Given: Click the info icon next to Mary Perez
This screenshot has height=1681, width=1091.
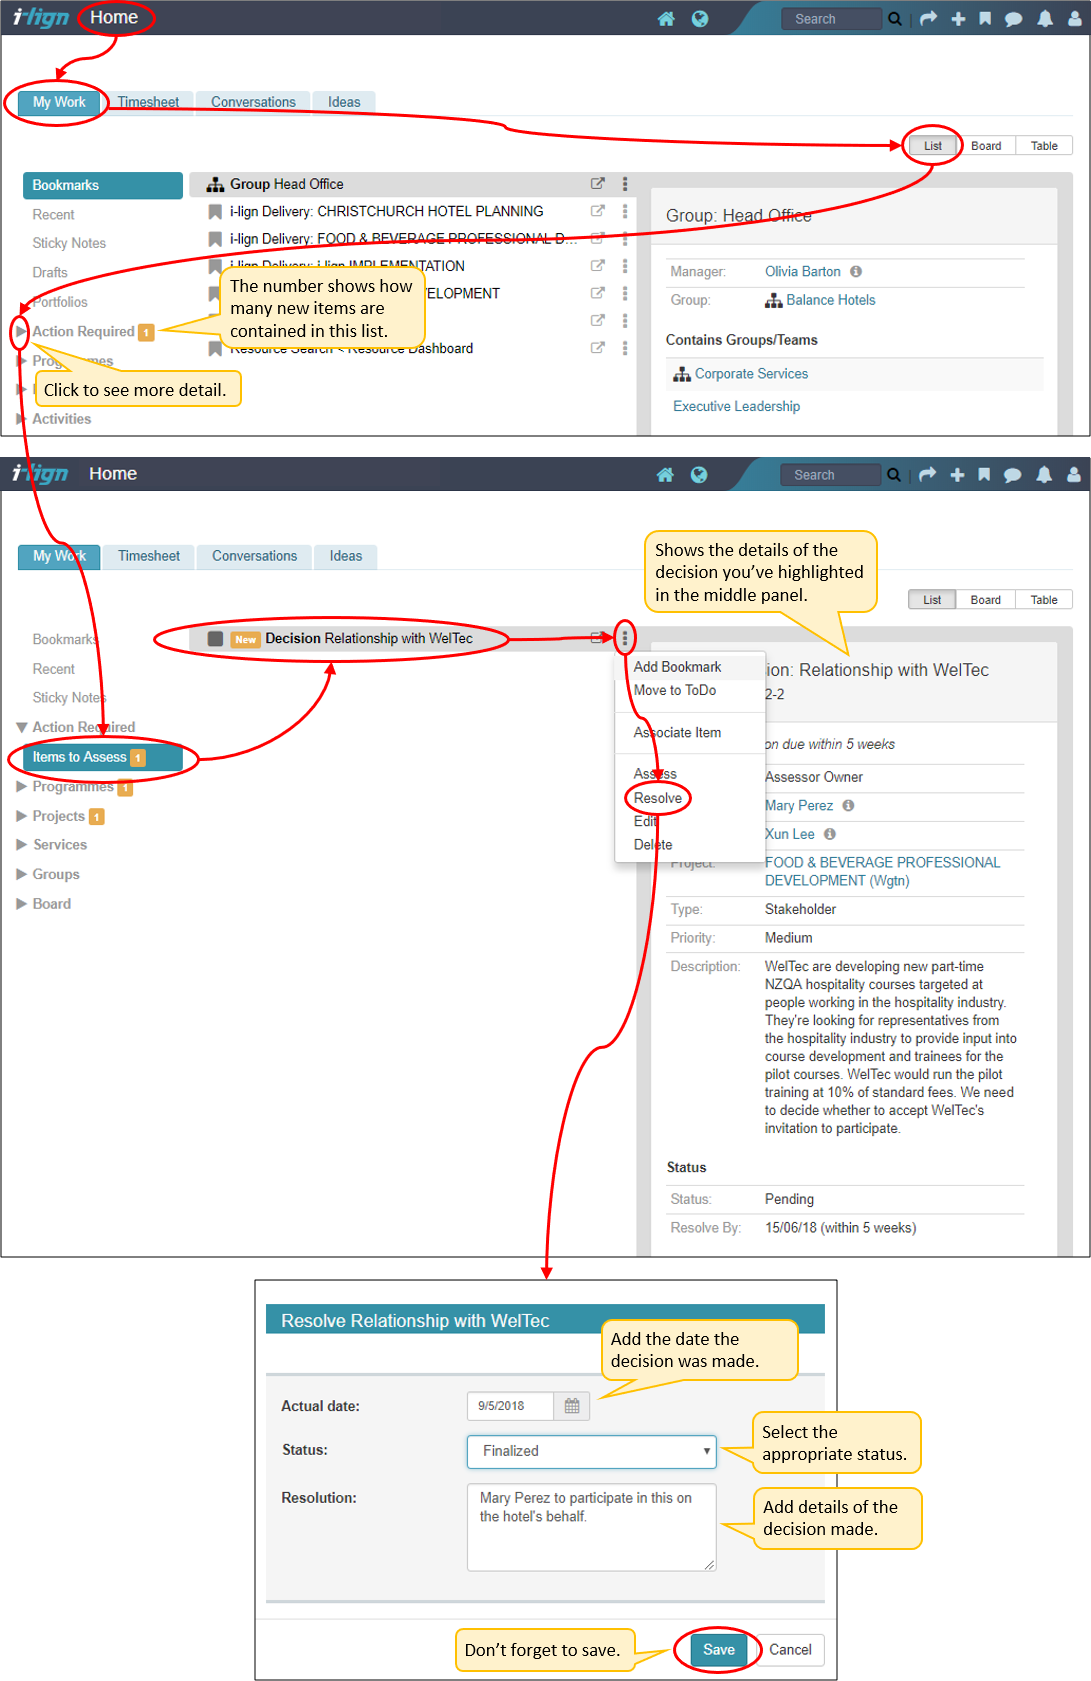Looking at the screenshot, I should point(848,806).
